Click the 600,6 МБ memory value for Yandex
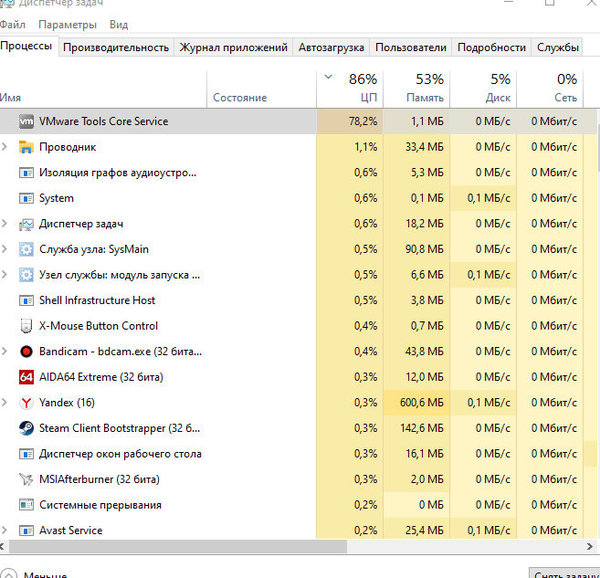This screenshot has width=600, height=578. coord(422,402)
